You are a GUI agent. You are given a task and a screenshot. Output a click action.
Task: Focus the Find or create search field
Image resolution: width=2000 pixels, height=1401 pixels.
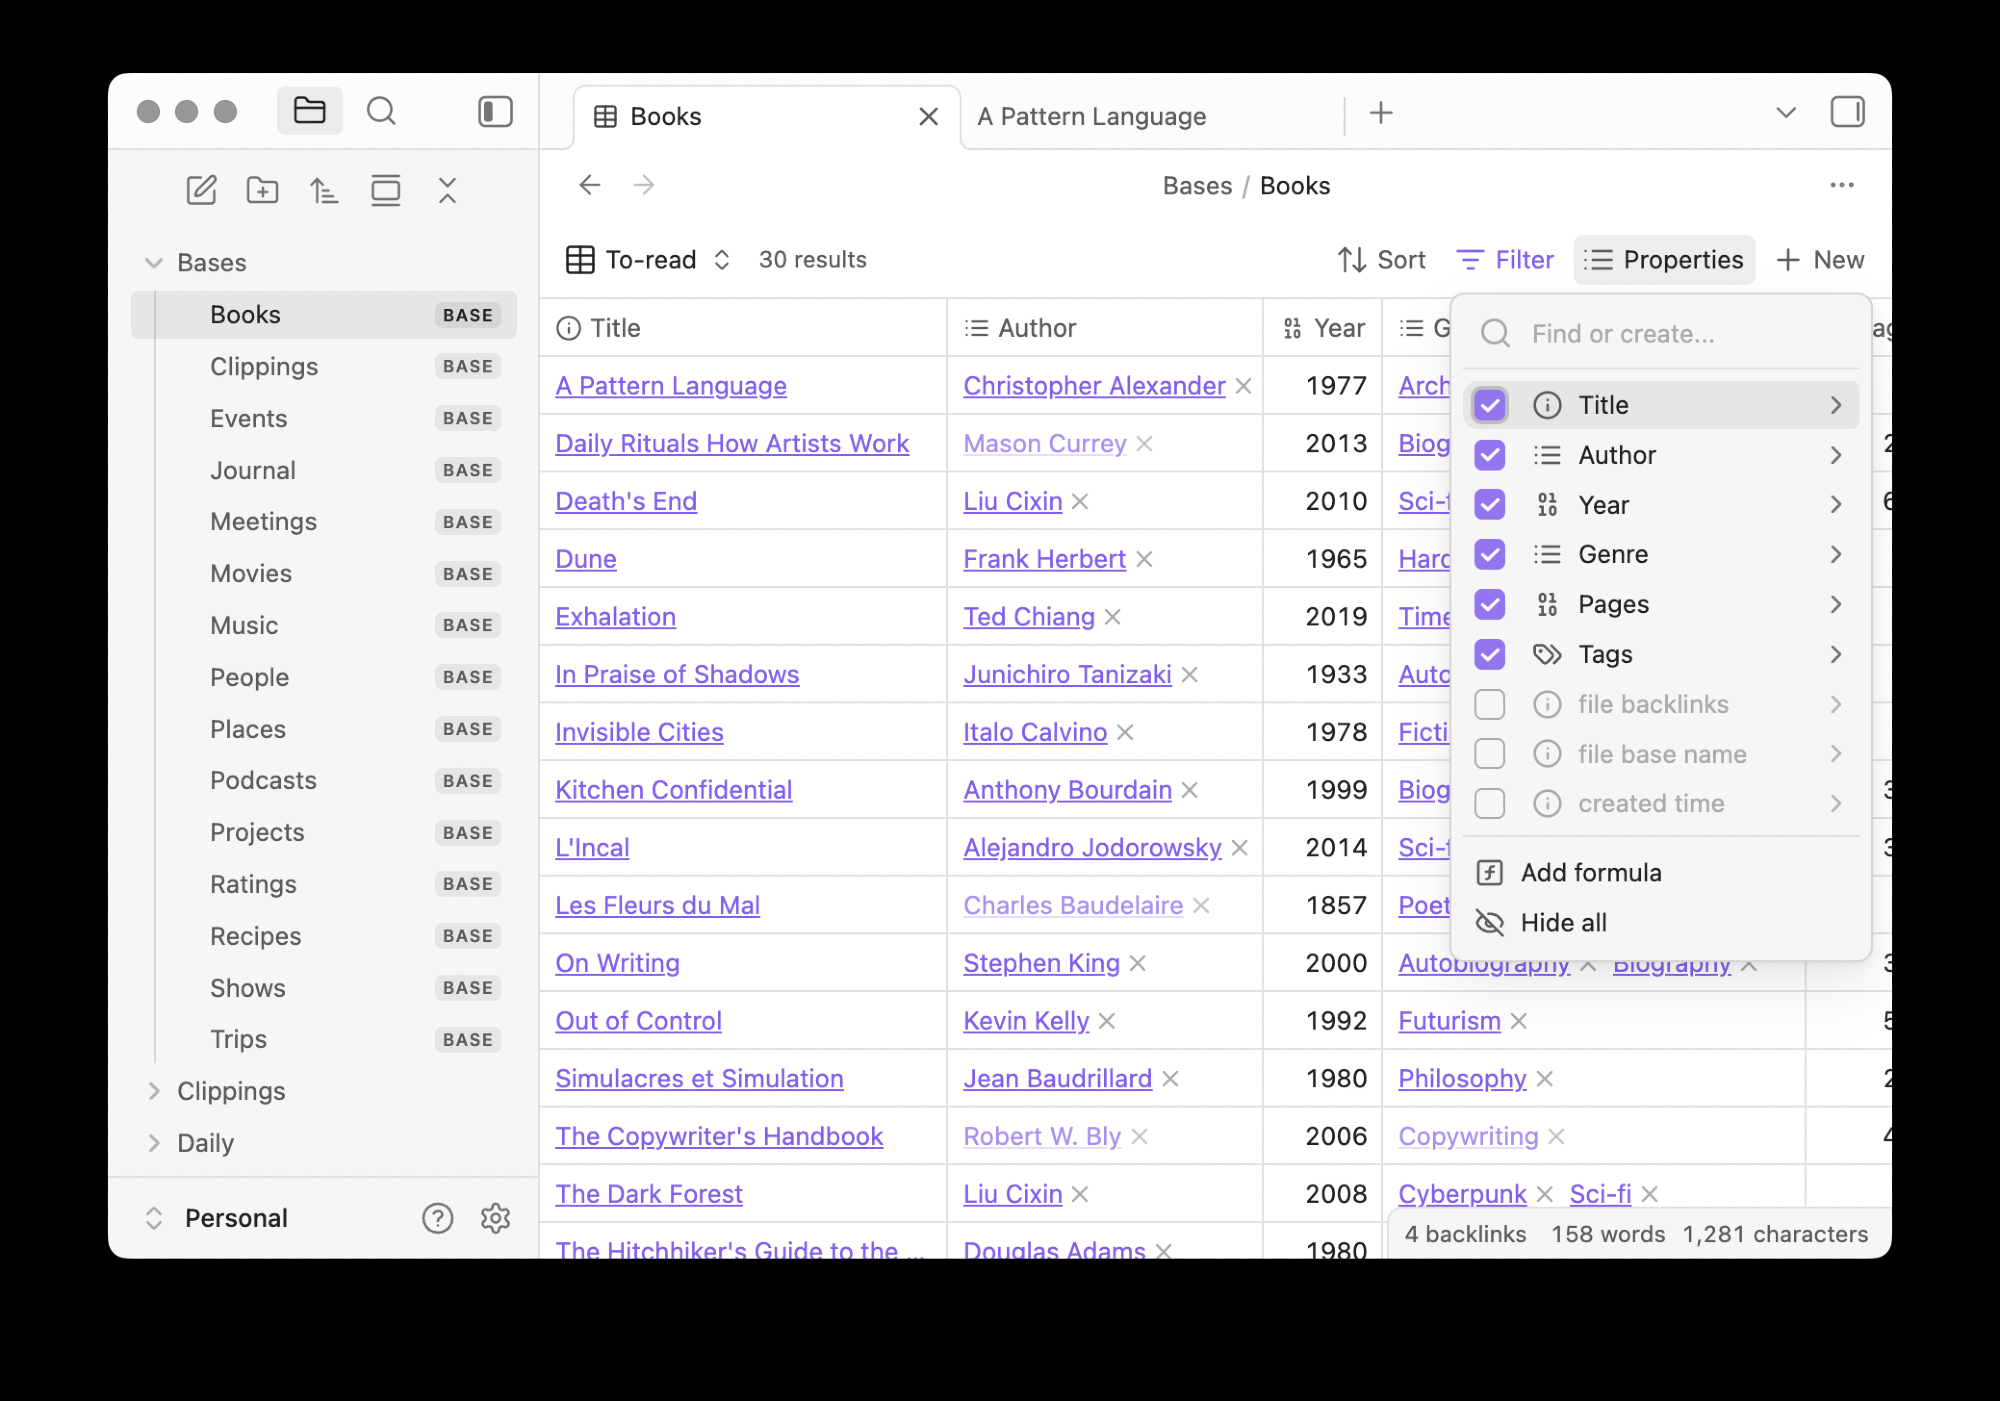click(1660, 334)
